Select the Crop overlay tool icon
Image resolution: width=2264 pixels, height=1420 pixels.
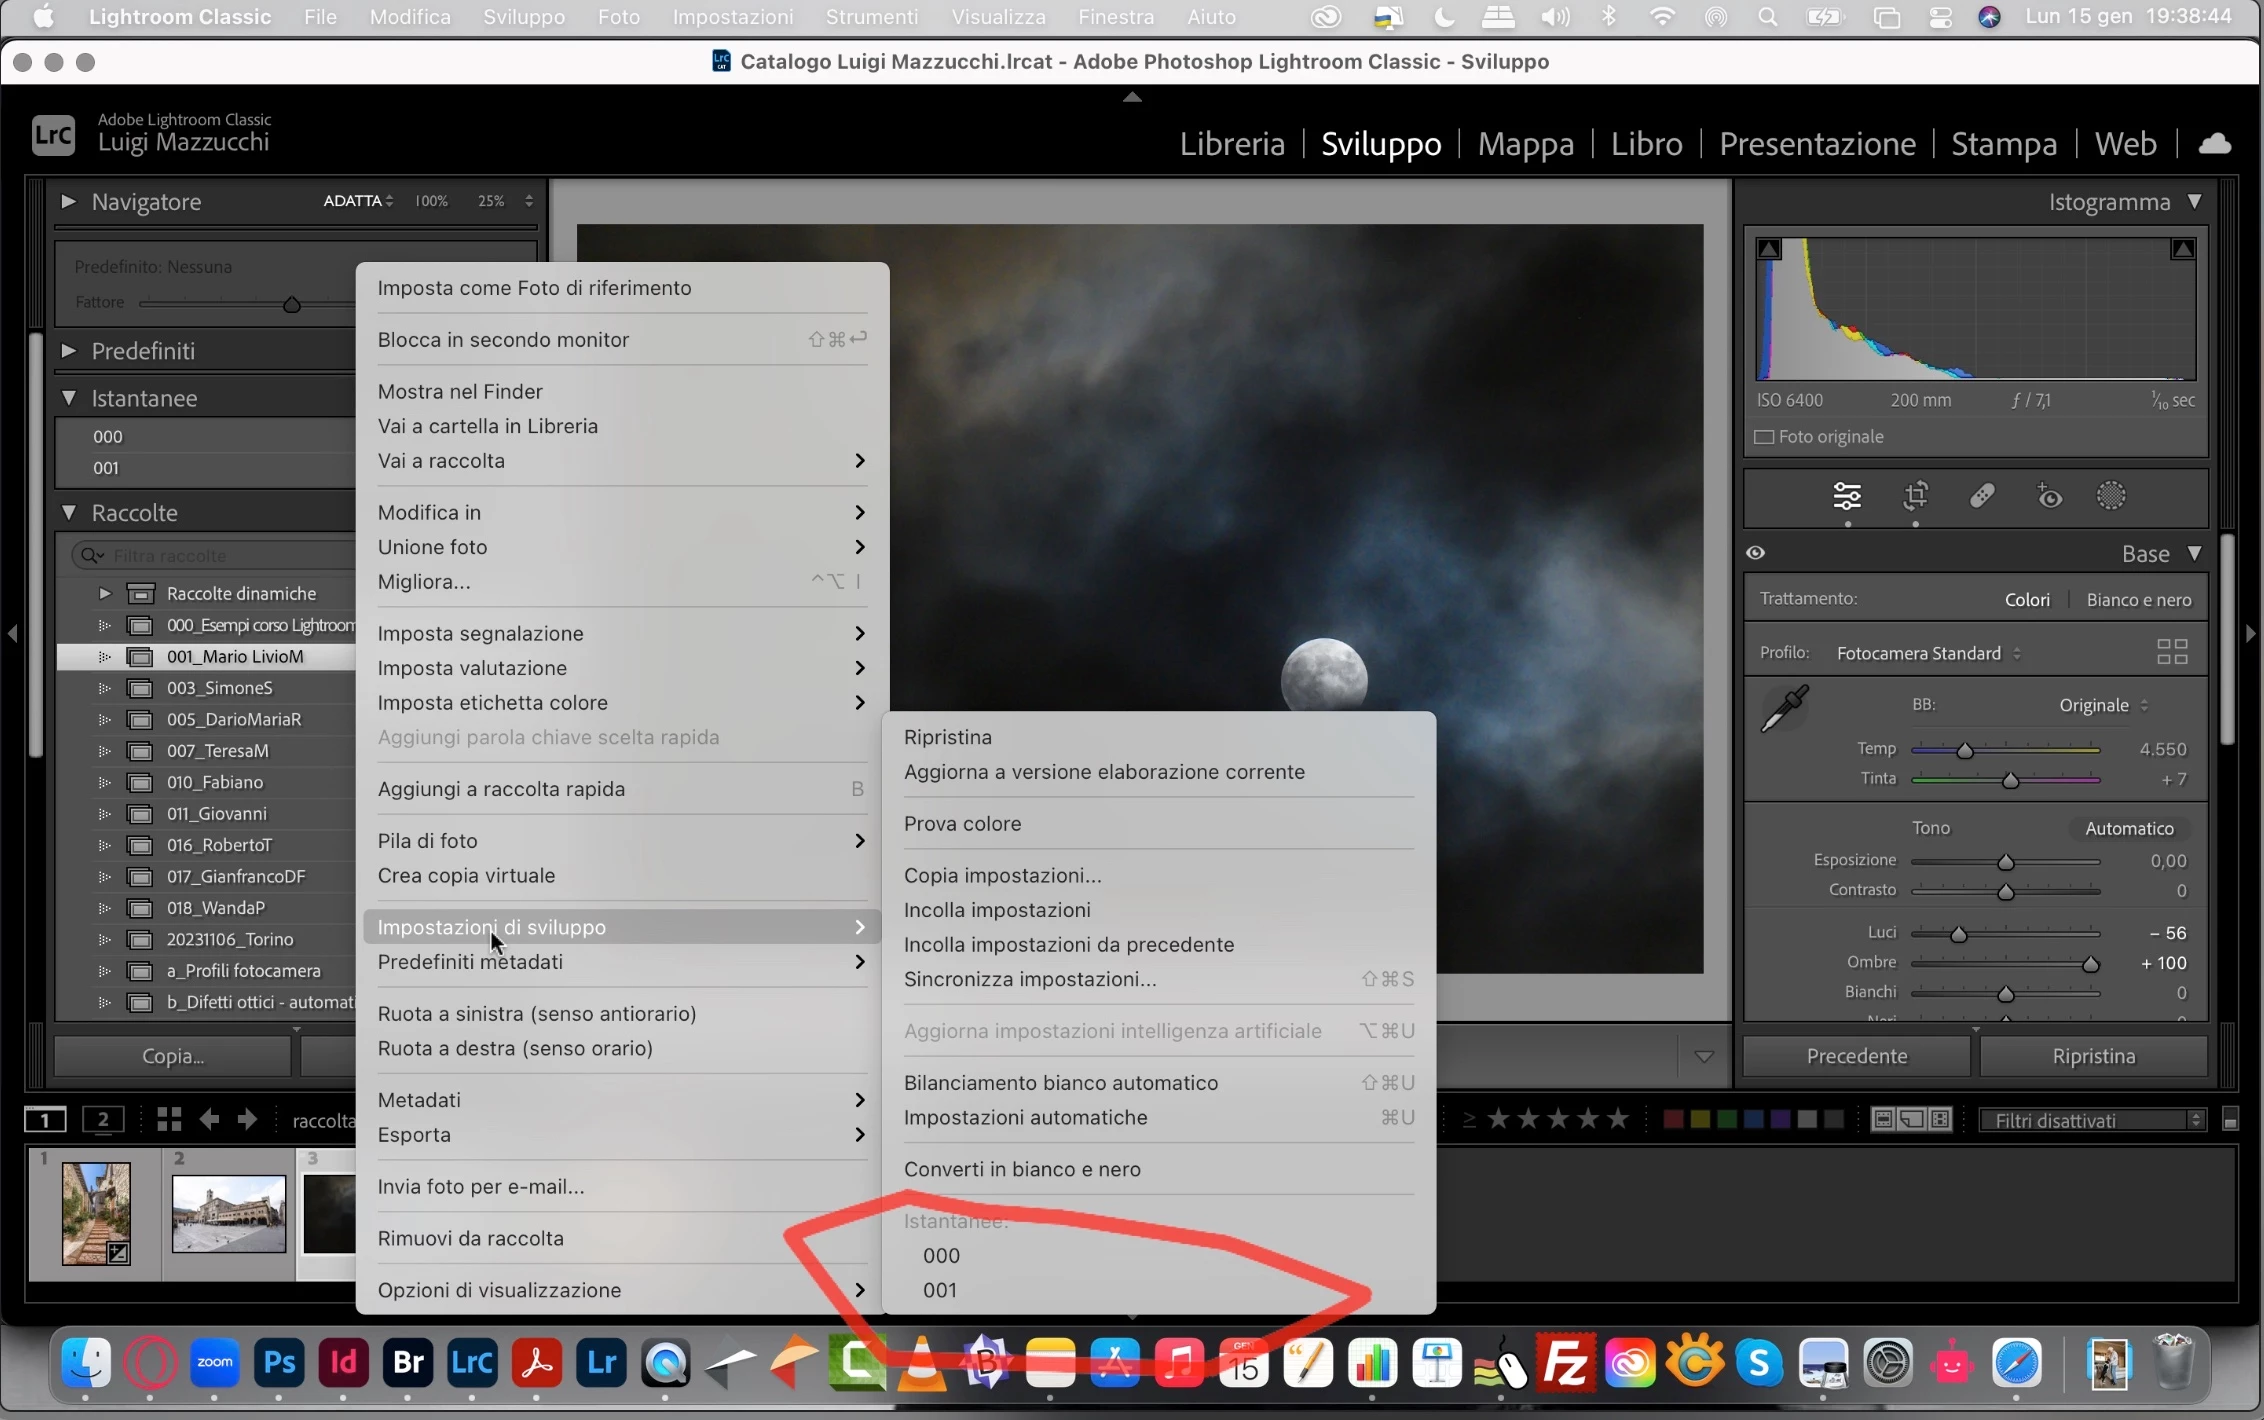tap(1915, 496)
